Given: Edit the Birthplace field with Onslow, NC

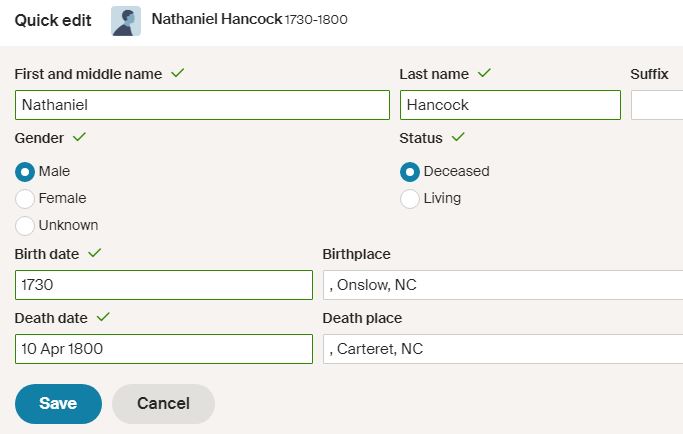Looking at the screenshot, I should point(502,285).
